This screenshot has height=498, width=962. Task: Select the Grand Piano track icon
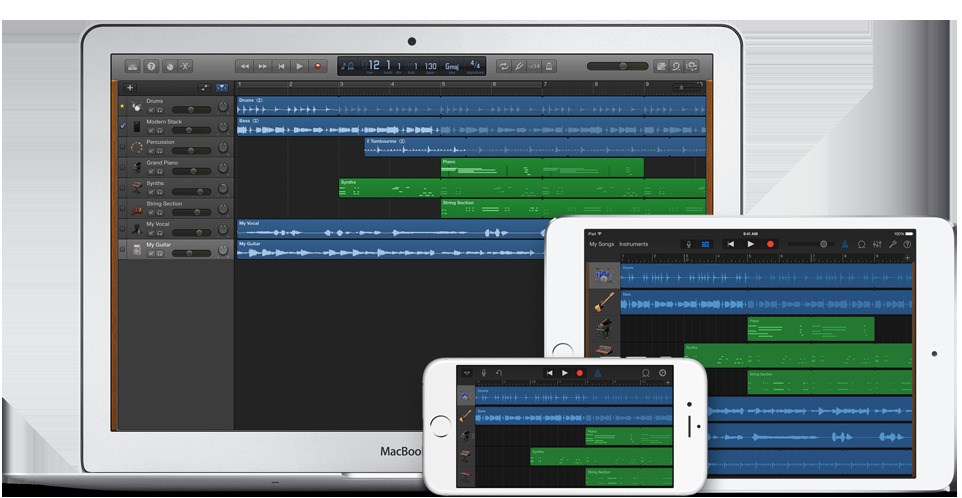tap(136, 167)
